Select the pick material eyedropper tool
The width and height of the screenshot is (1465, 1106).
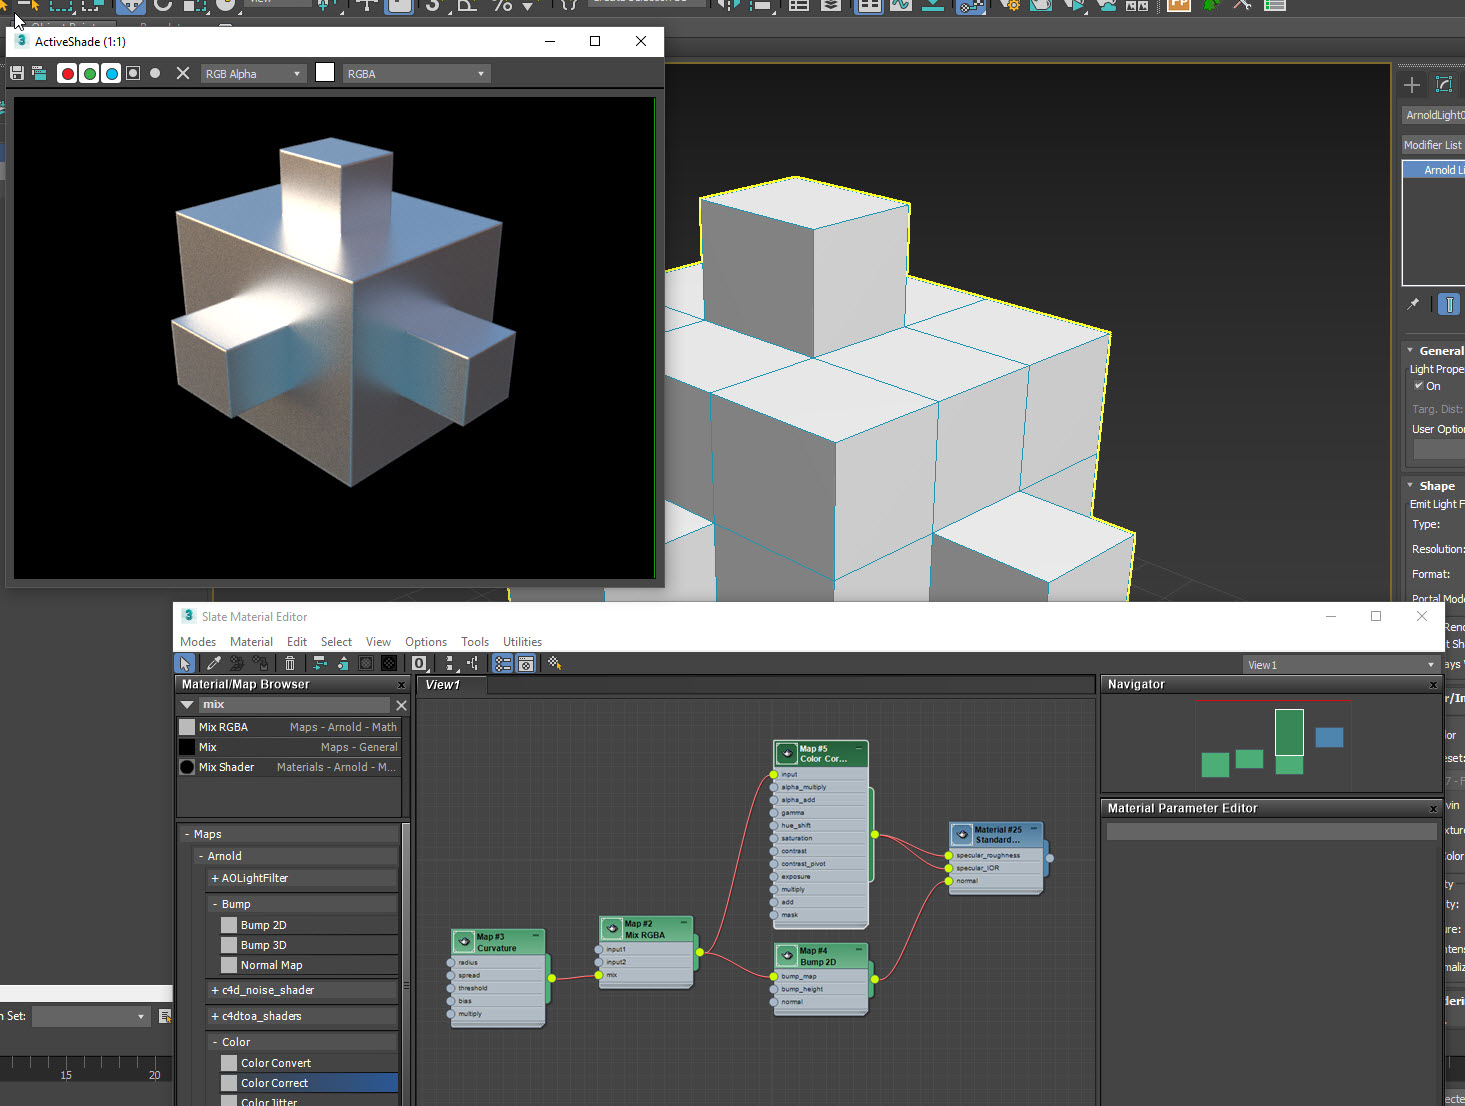[213, 663]
